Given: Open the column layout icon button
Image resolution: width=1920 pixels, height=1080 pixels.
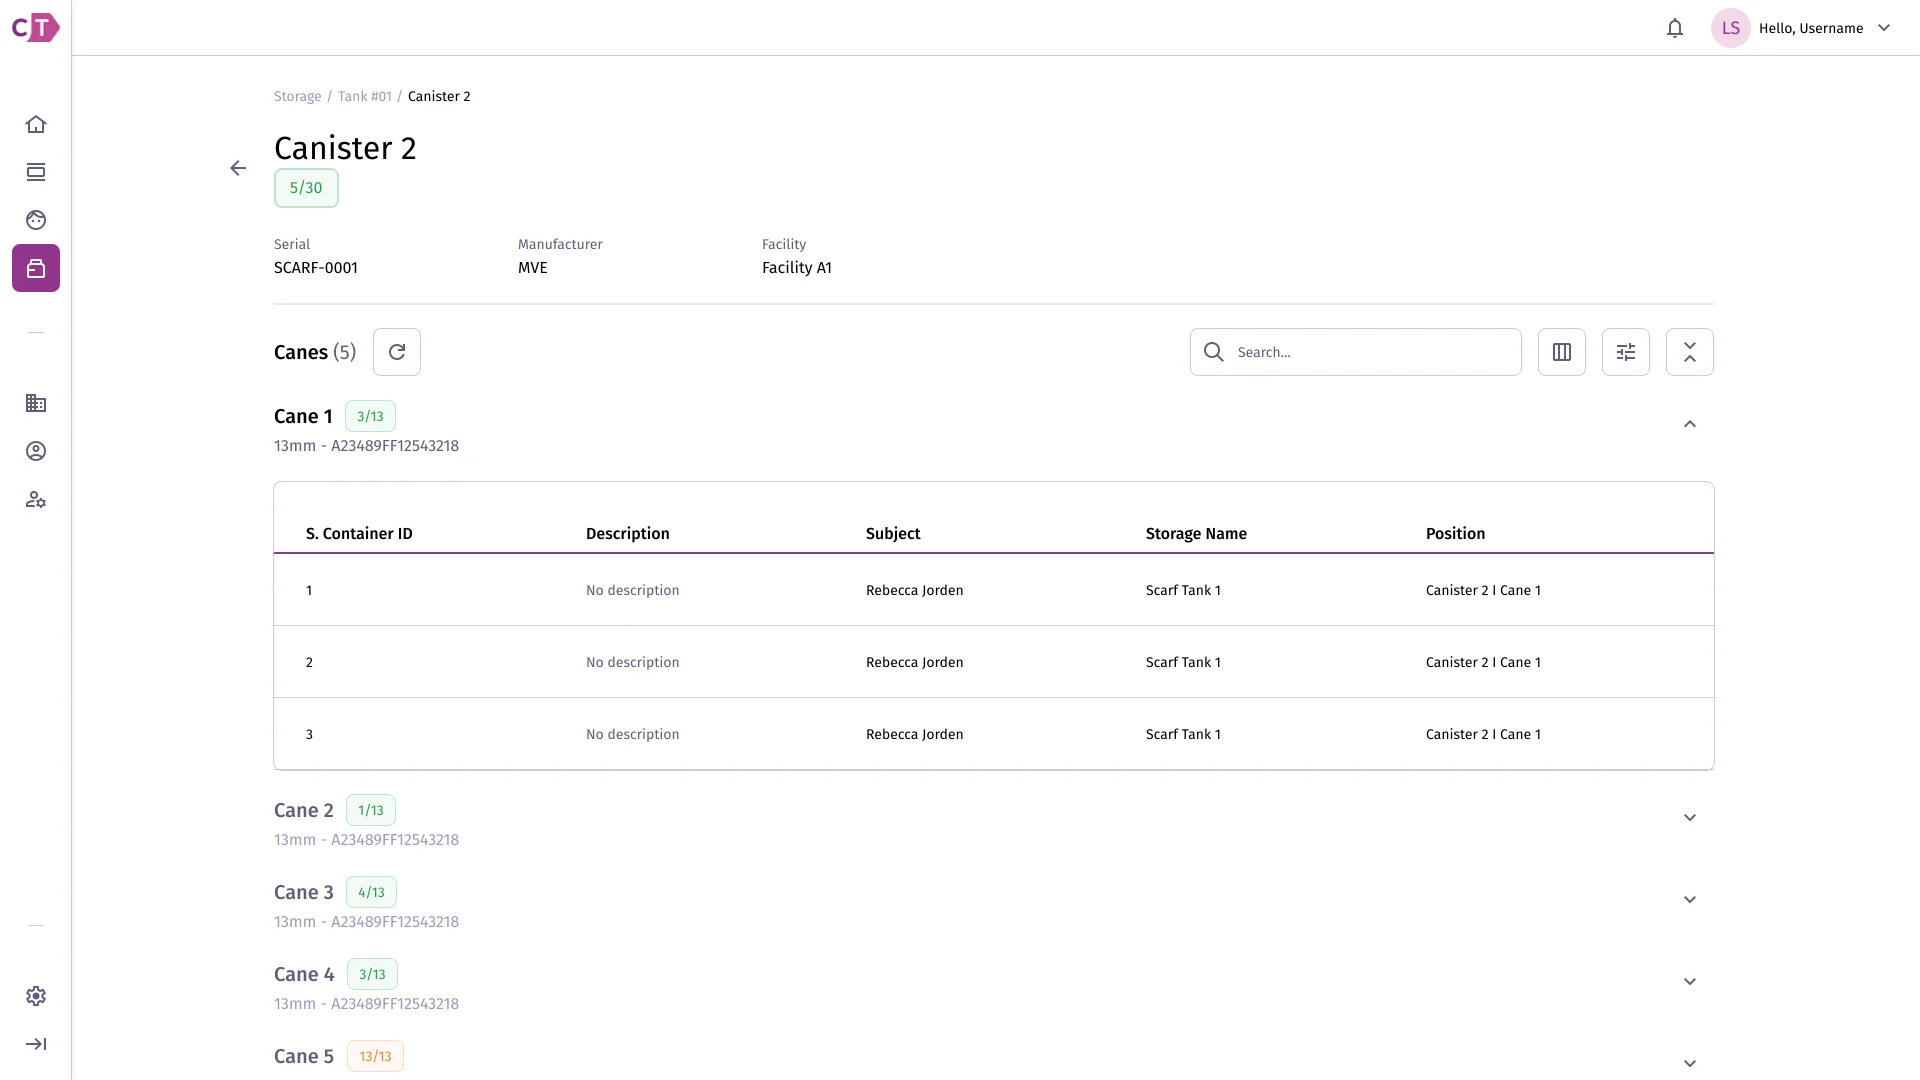Looking at the screenshot, I should point(1562,352).
